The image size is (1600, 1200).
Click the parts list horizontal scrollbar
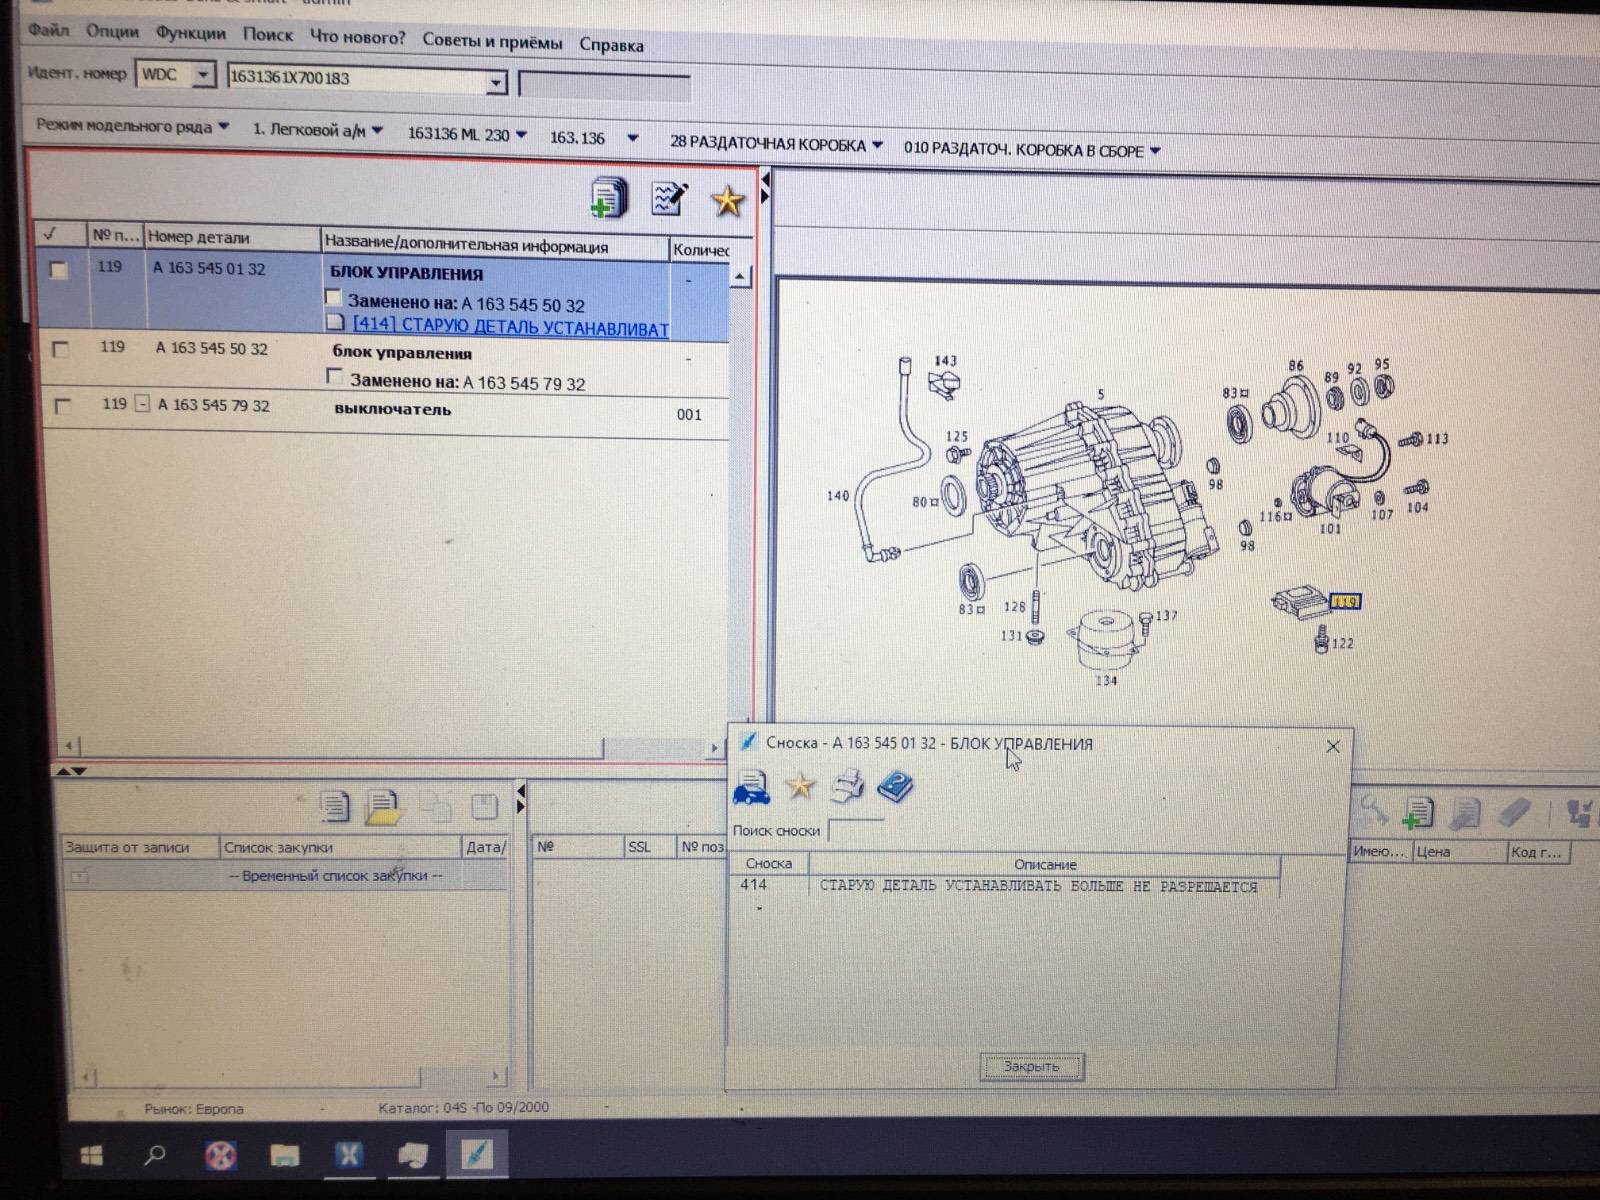[x=340, y=746]
